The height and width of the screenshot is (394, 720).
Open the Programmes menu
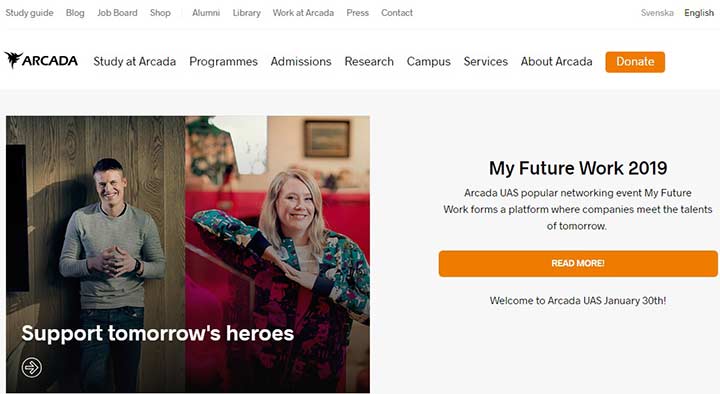pos(223,62)
